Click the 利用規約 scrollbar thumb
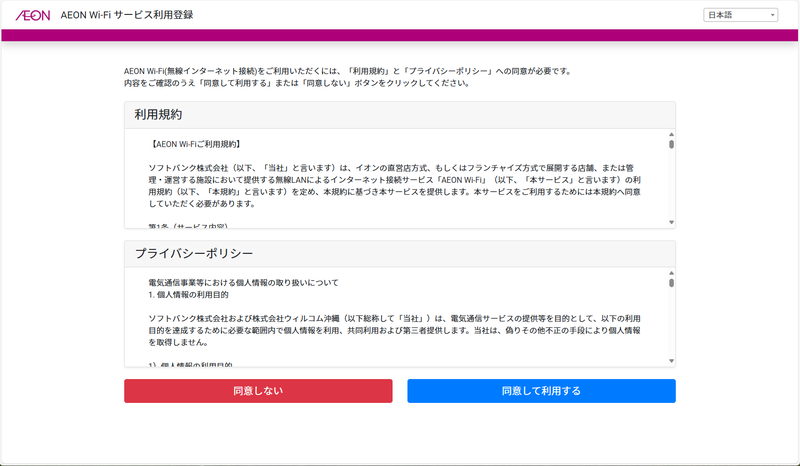 click(x=671, y=144)
